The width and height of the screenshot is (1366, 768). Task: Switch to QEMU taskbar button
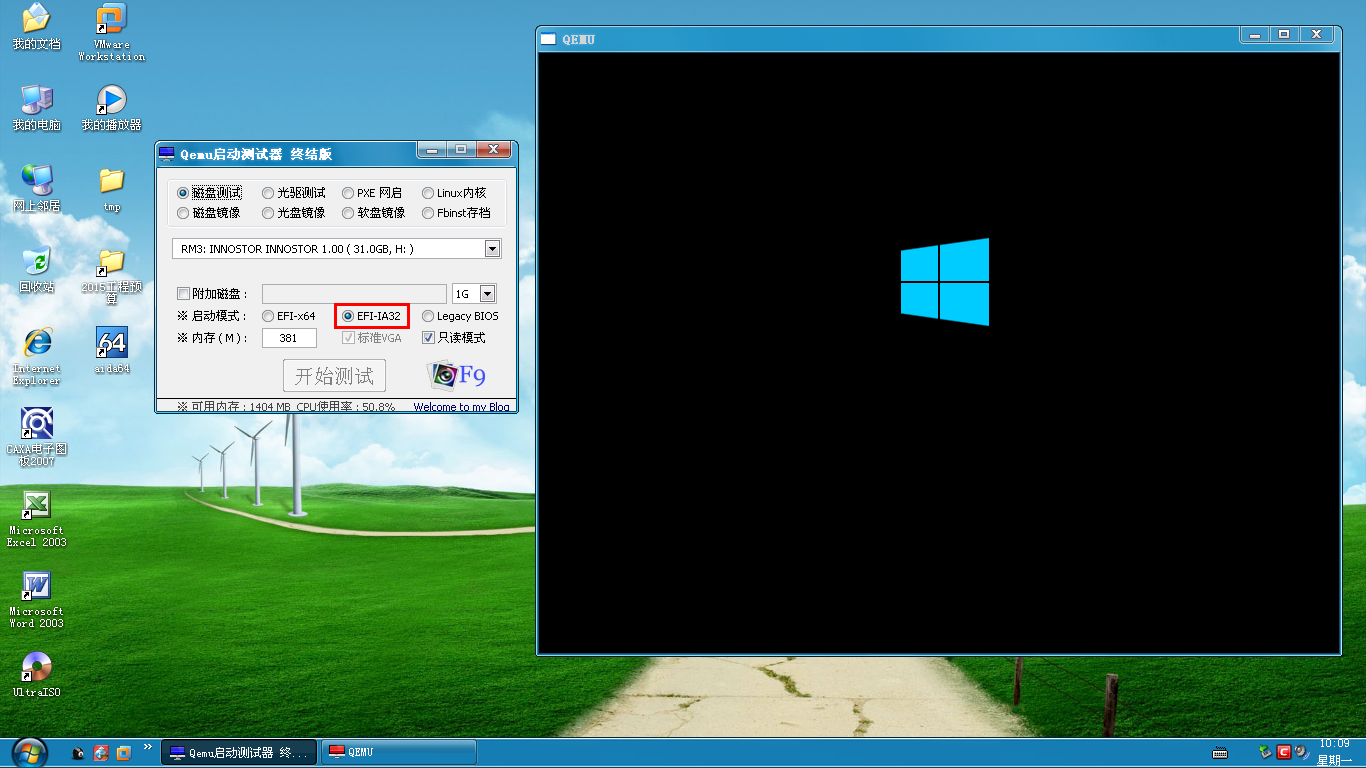(x=398, y=752)
